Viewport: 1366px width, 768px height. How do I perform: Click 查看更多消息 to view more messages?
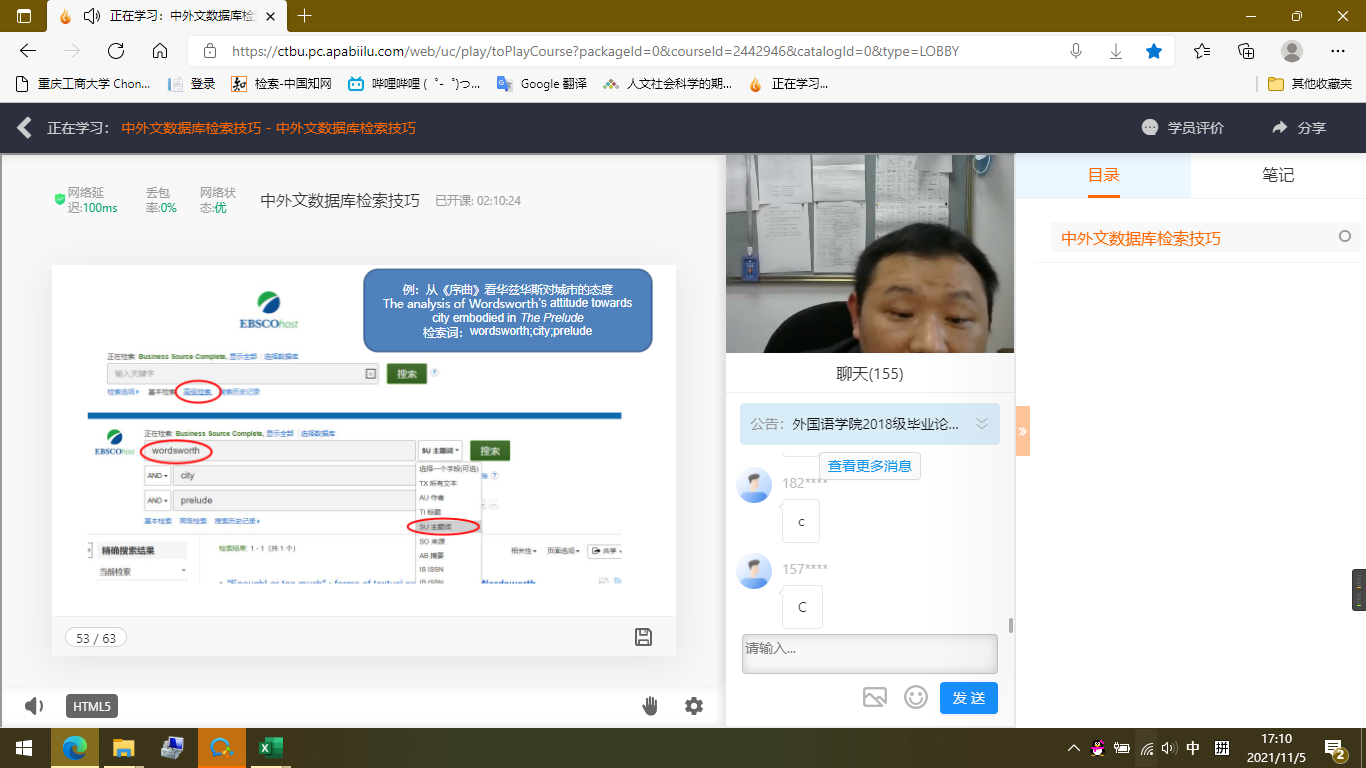tap(869, 466)
